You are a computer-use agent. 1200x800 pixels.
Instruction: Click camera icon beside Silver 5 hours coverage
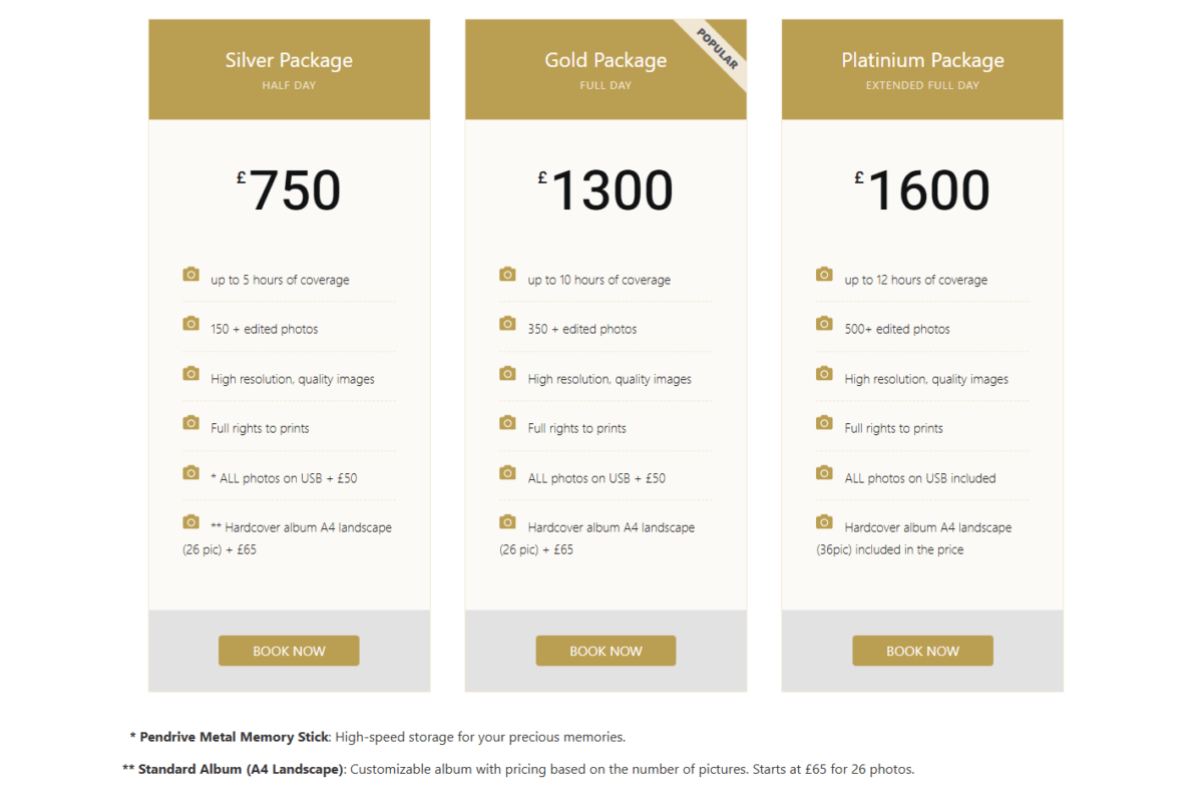point(191,274)
